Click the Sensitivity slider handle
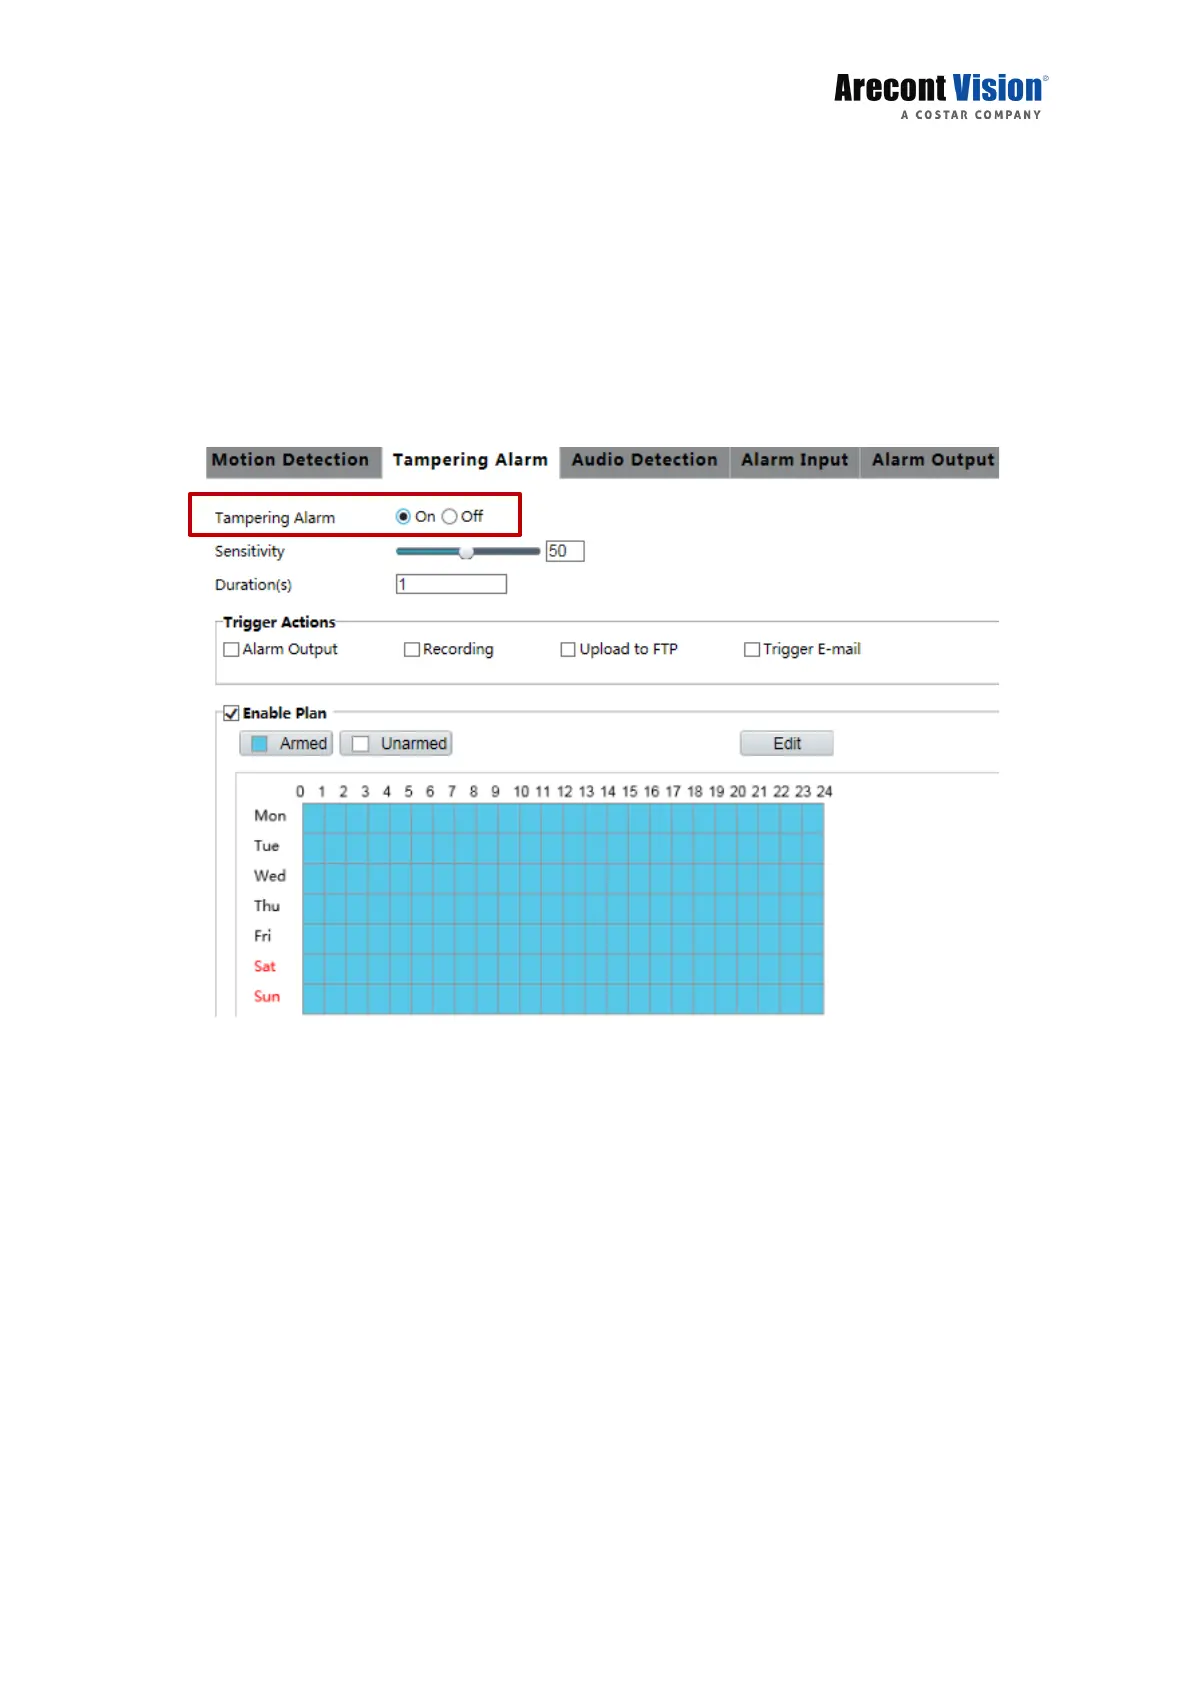This screenshot has height=1684, width=1191. (466, 552)
